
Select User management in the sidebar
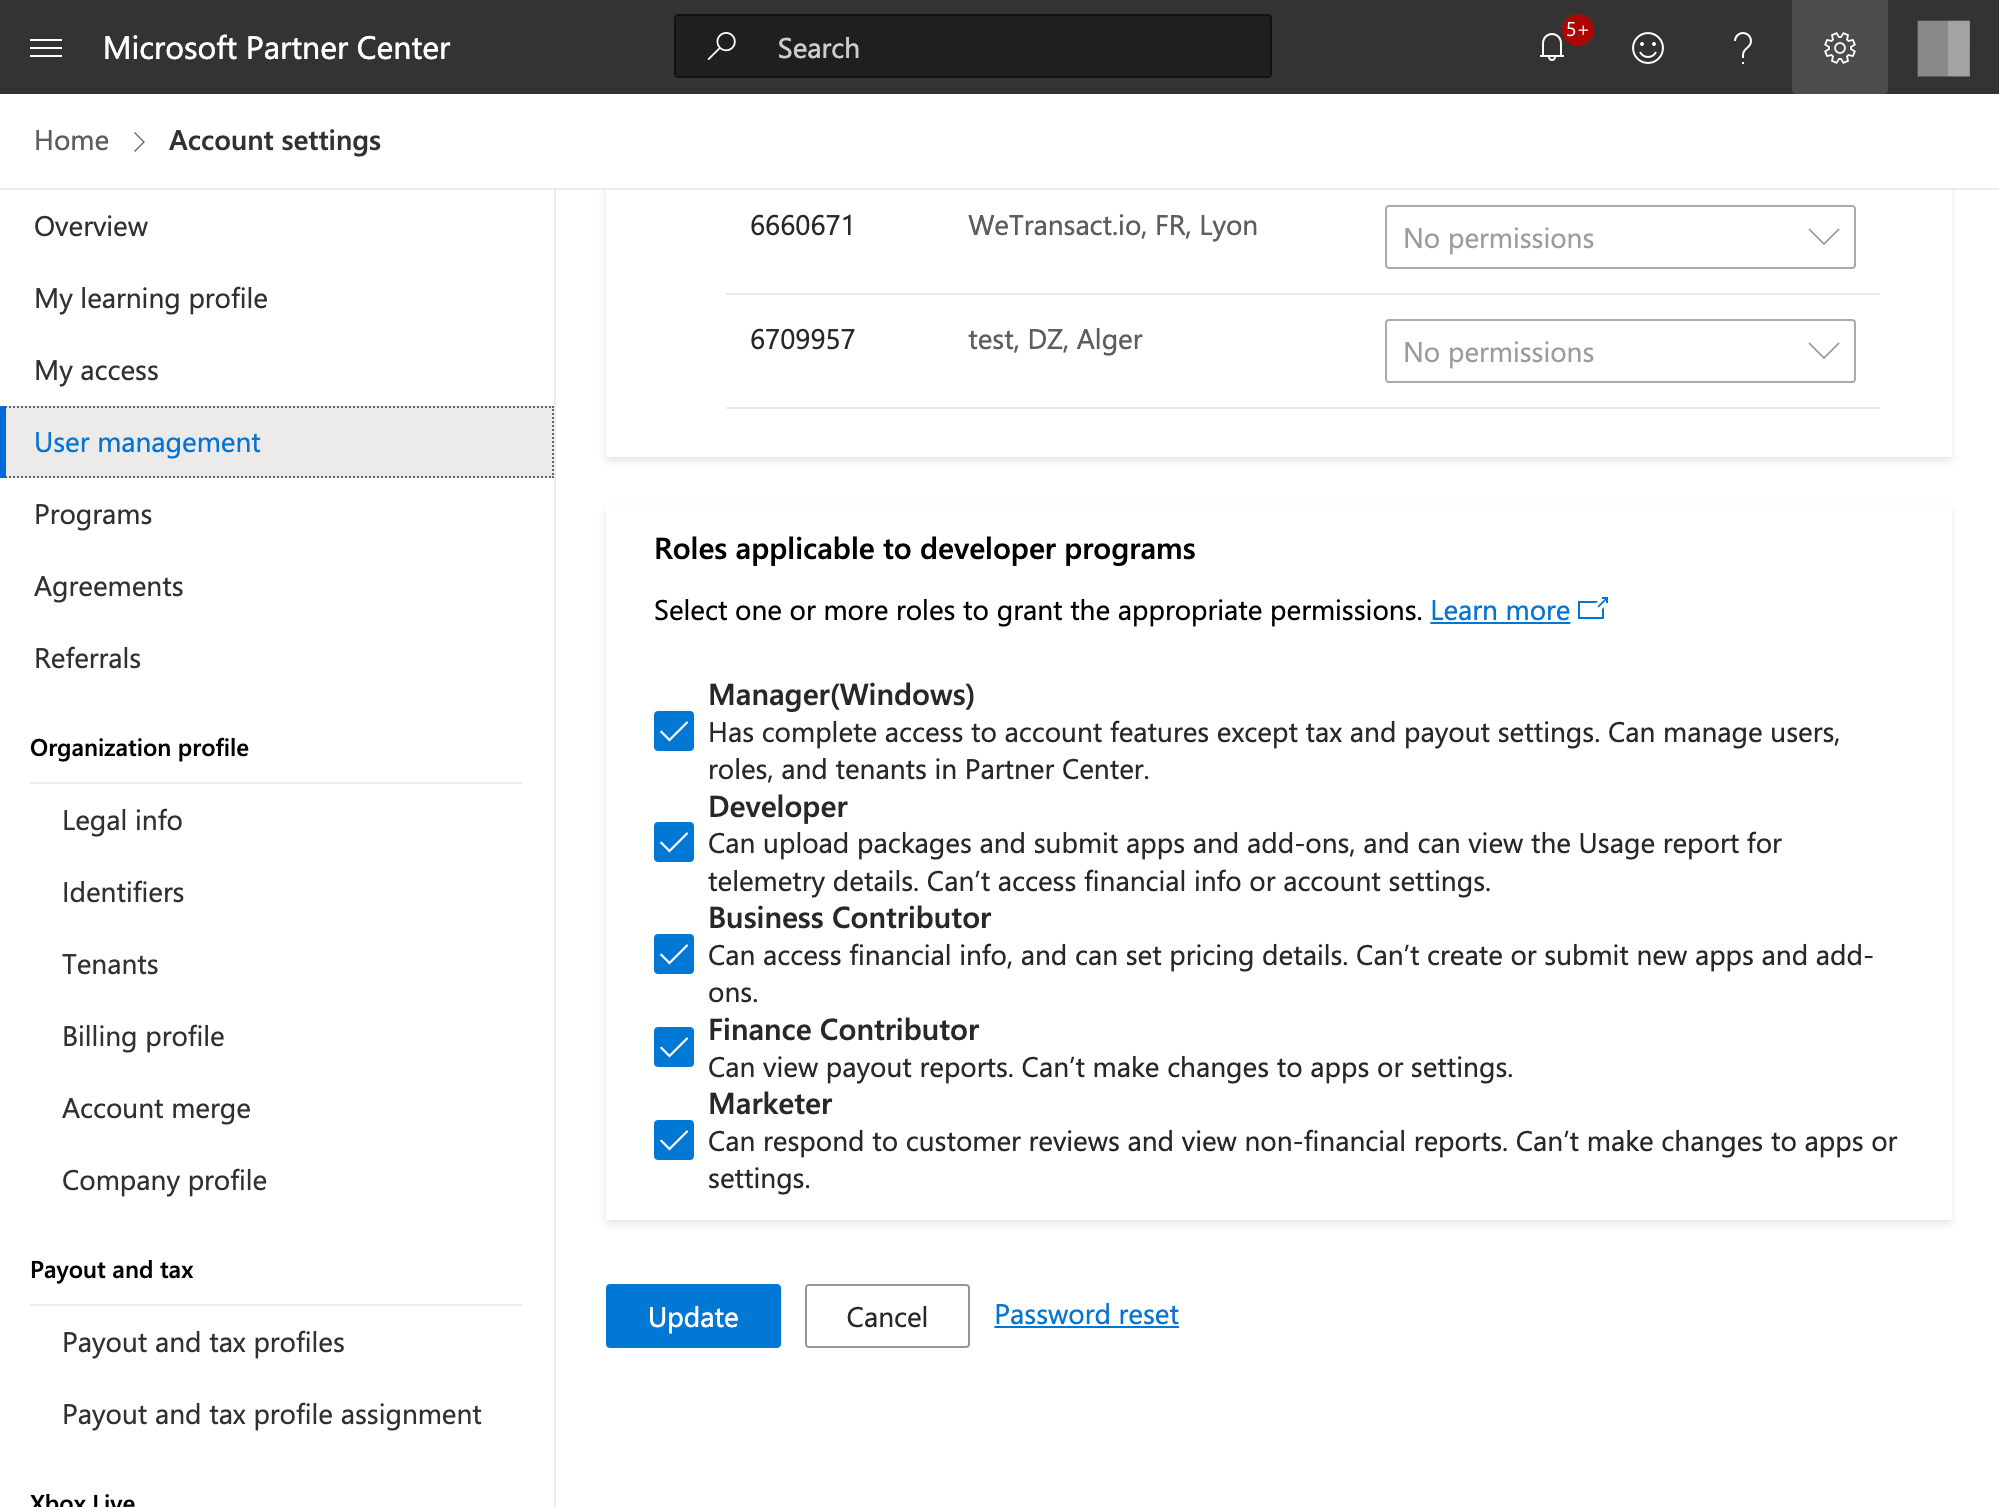coord(278,442)
